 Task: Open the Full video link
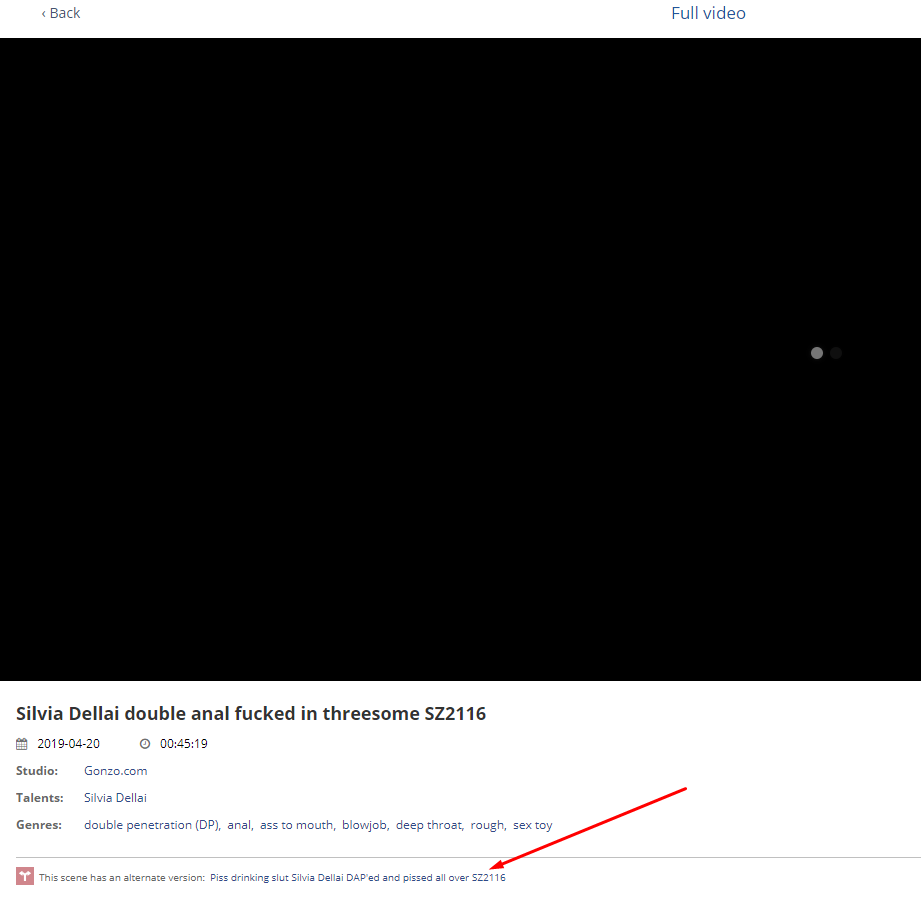pos(708,13)
